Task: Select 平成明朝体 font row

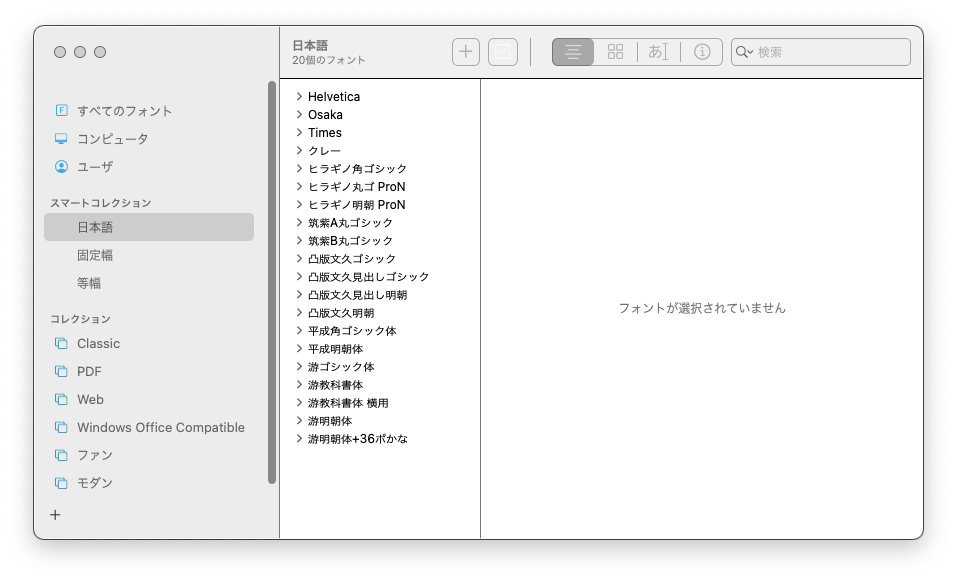Action: point(381,348)
